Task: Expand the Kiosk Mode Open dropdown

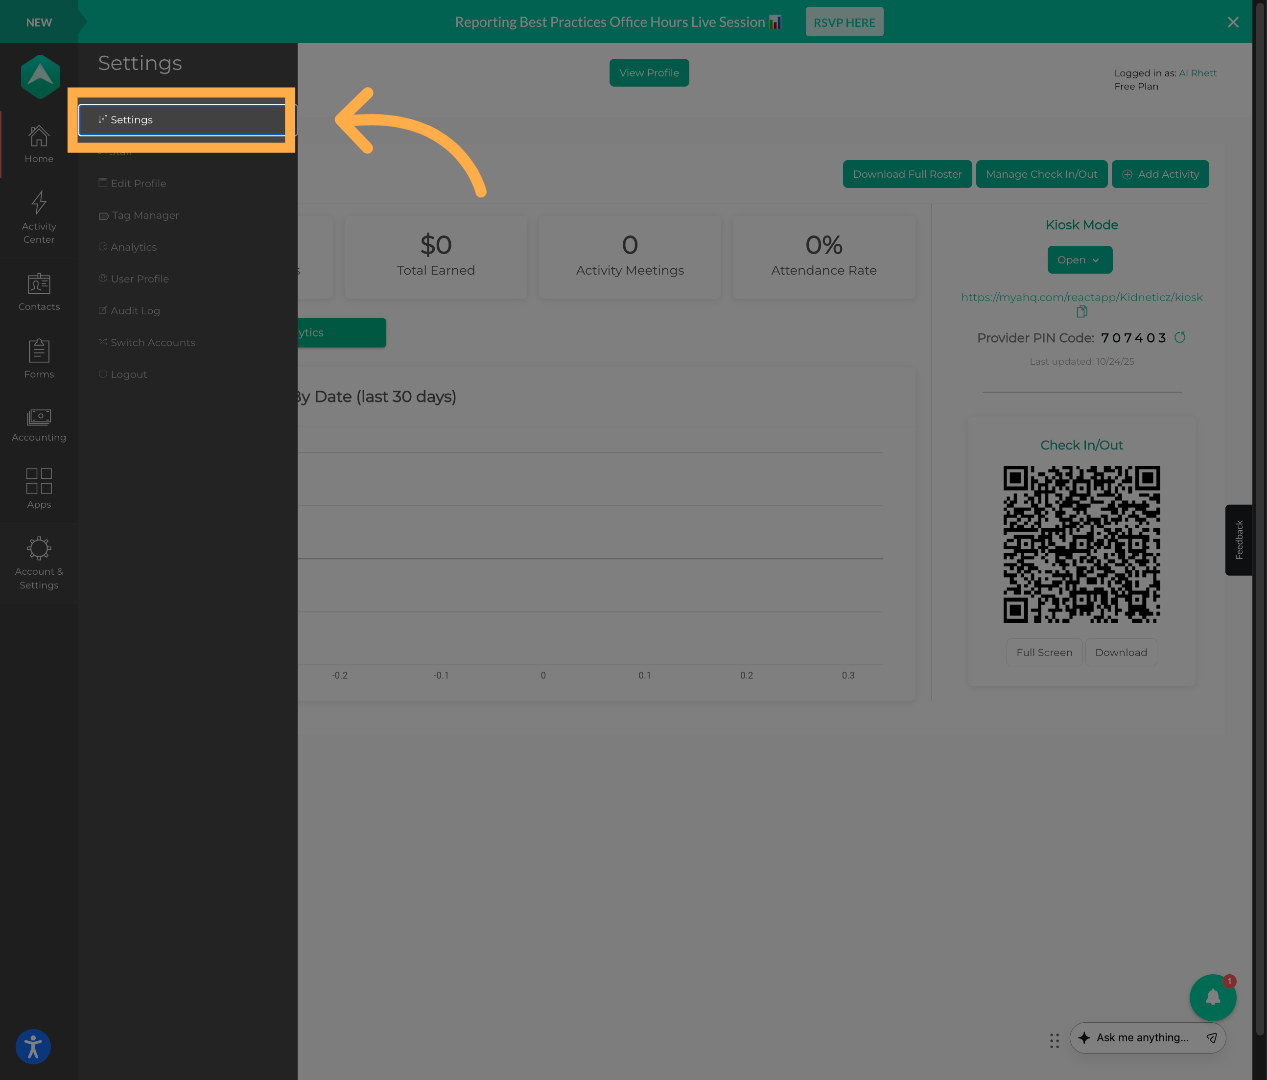Action: click(x=1079, y=259)
